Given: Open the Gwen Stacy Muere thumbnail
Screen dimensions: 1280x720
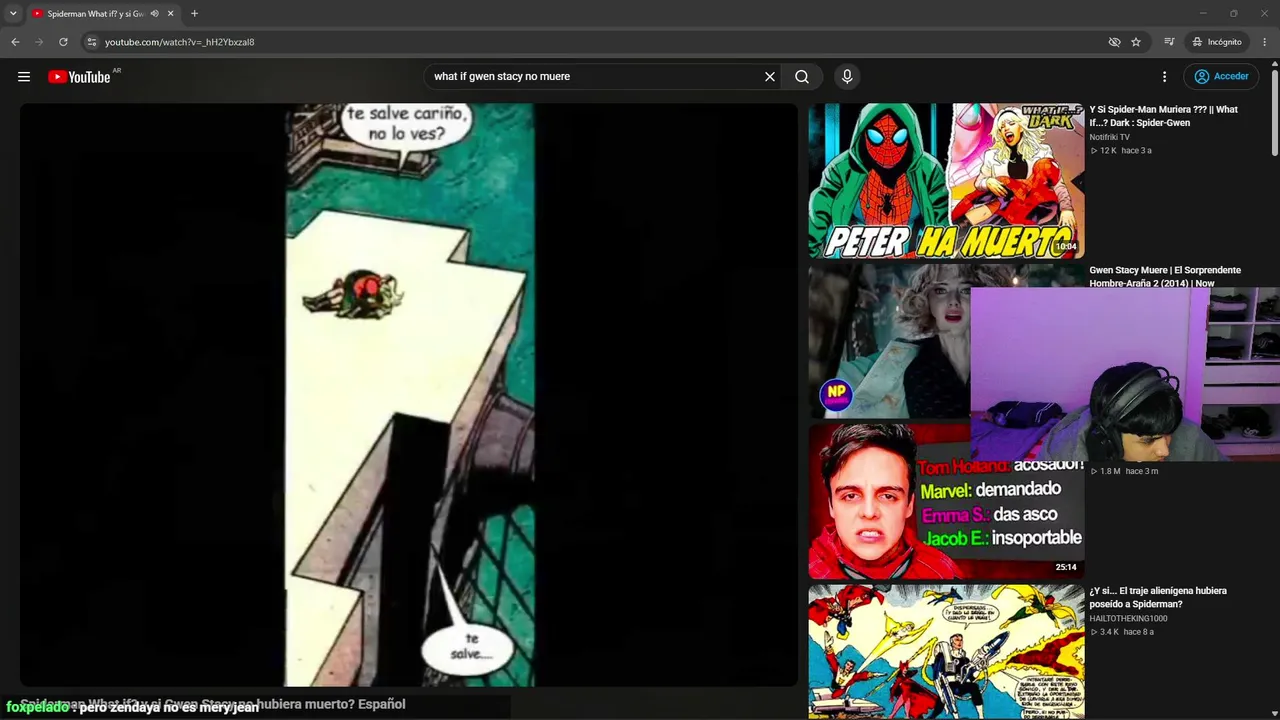Looking at the screenshot, I should pos(889,341).
